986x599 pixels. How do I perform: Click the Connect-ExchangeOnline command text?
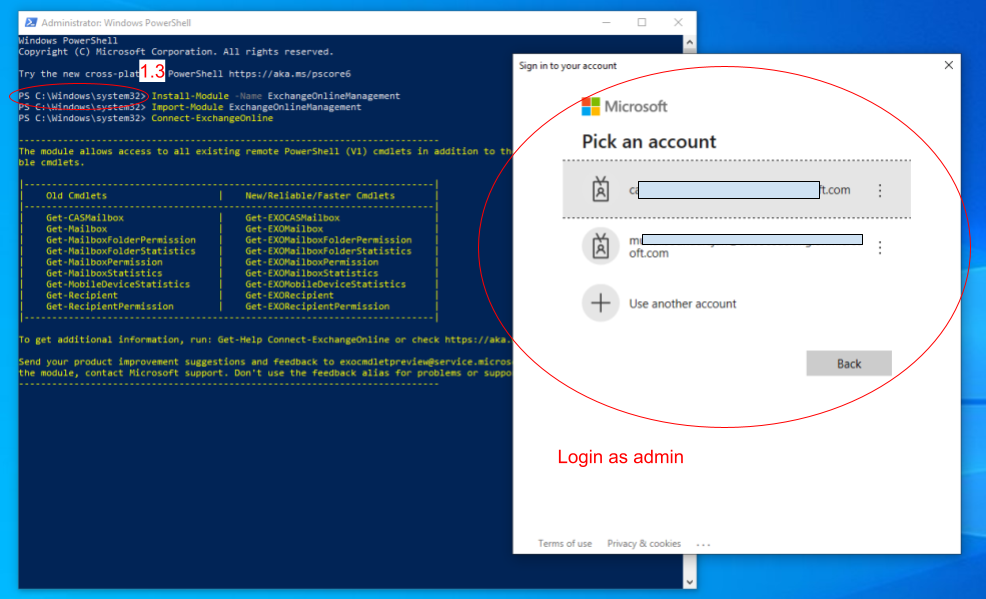[x=212, y=118]
